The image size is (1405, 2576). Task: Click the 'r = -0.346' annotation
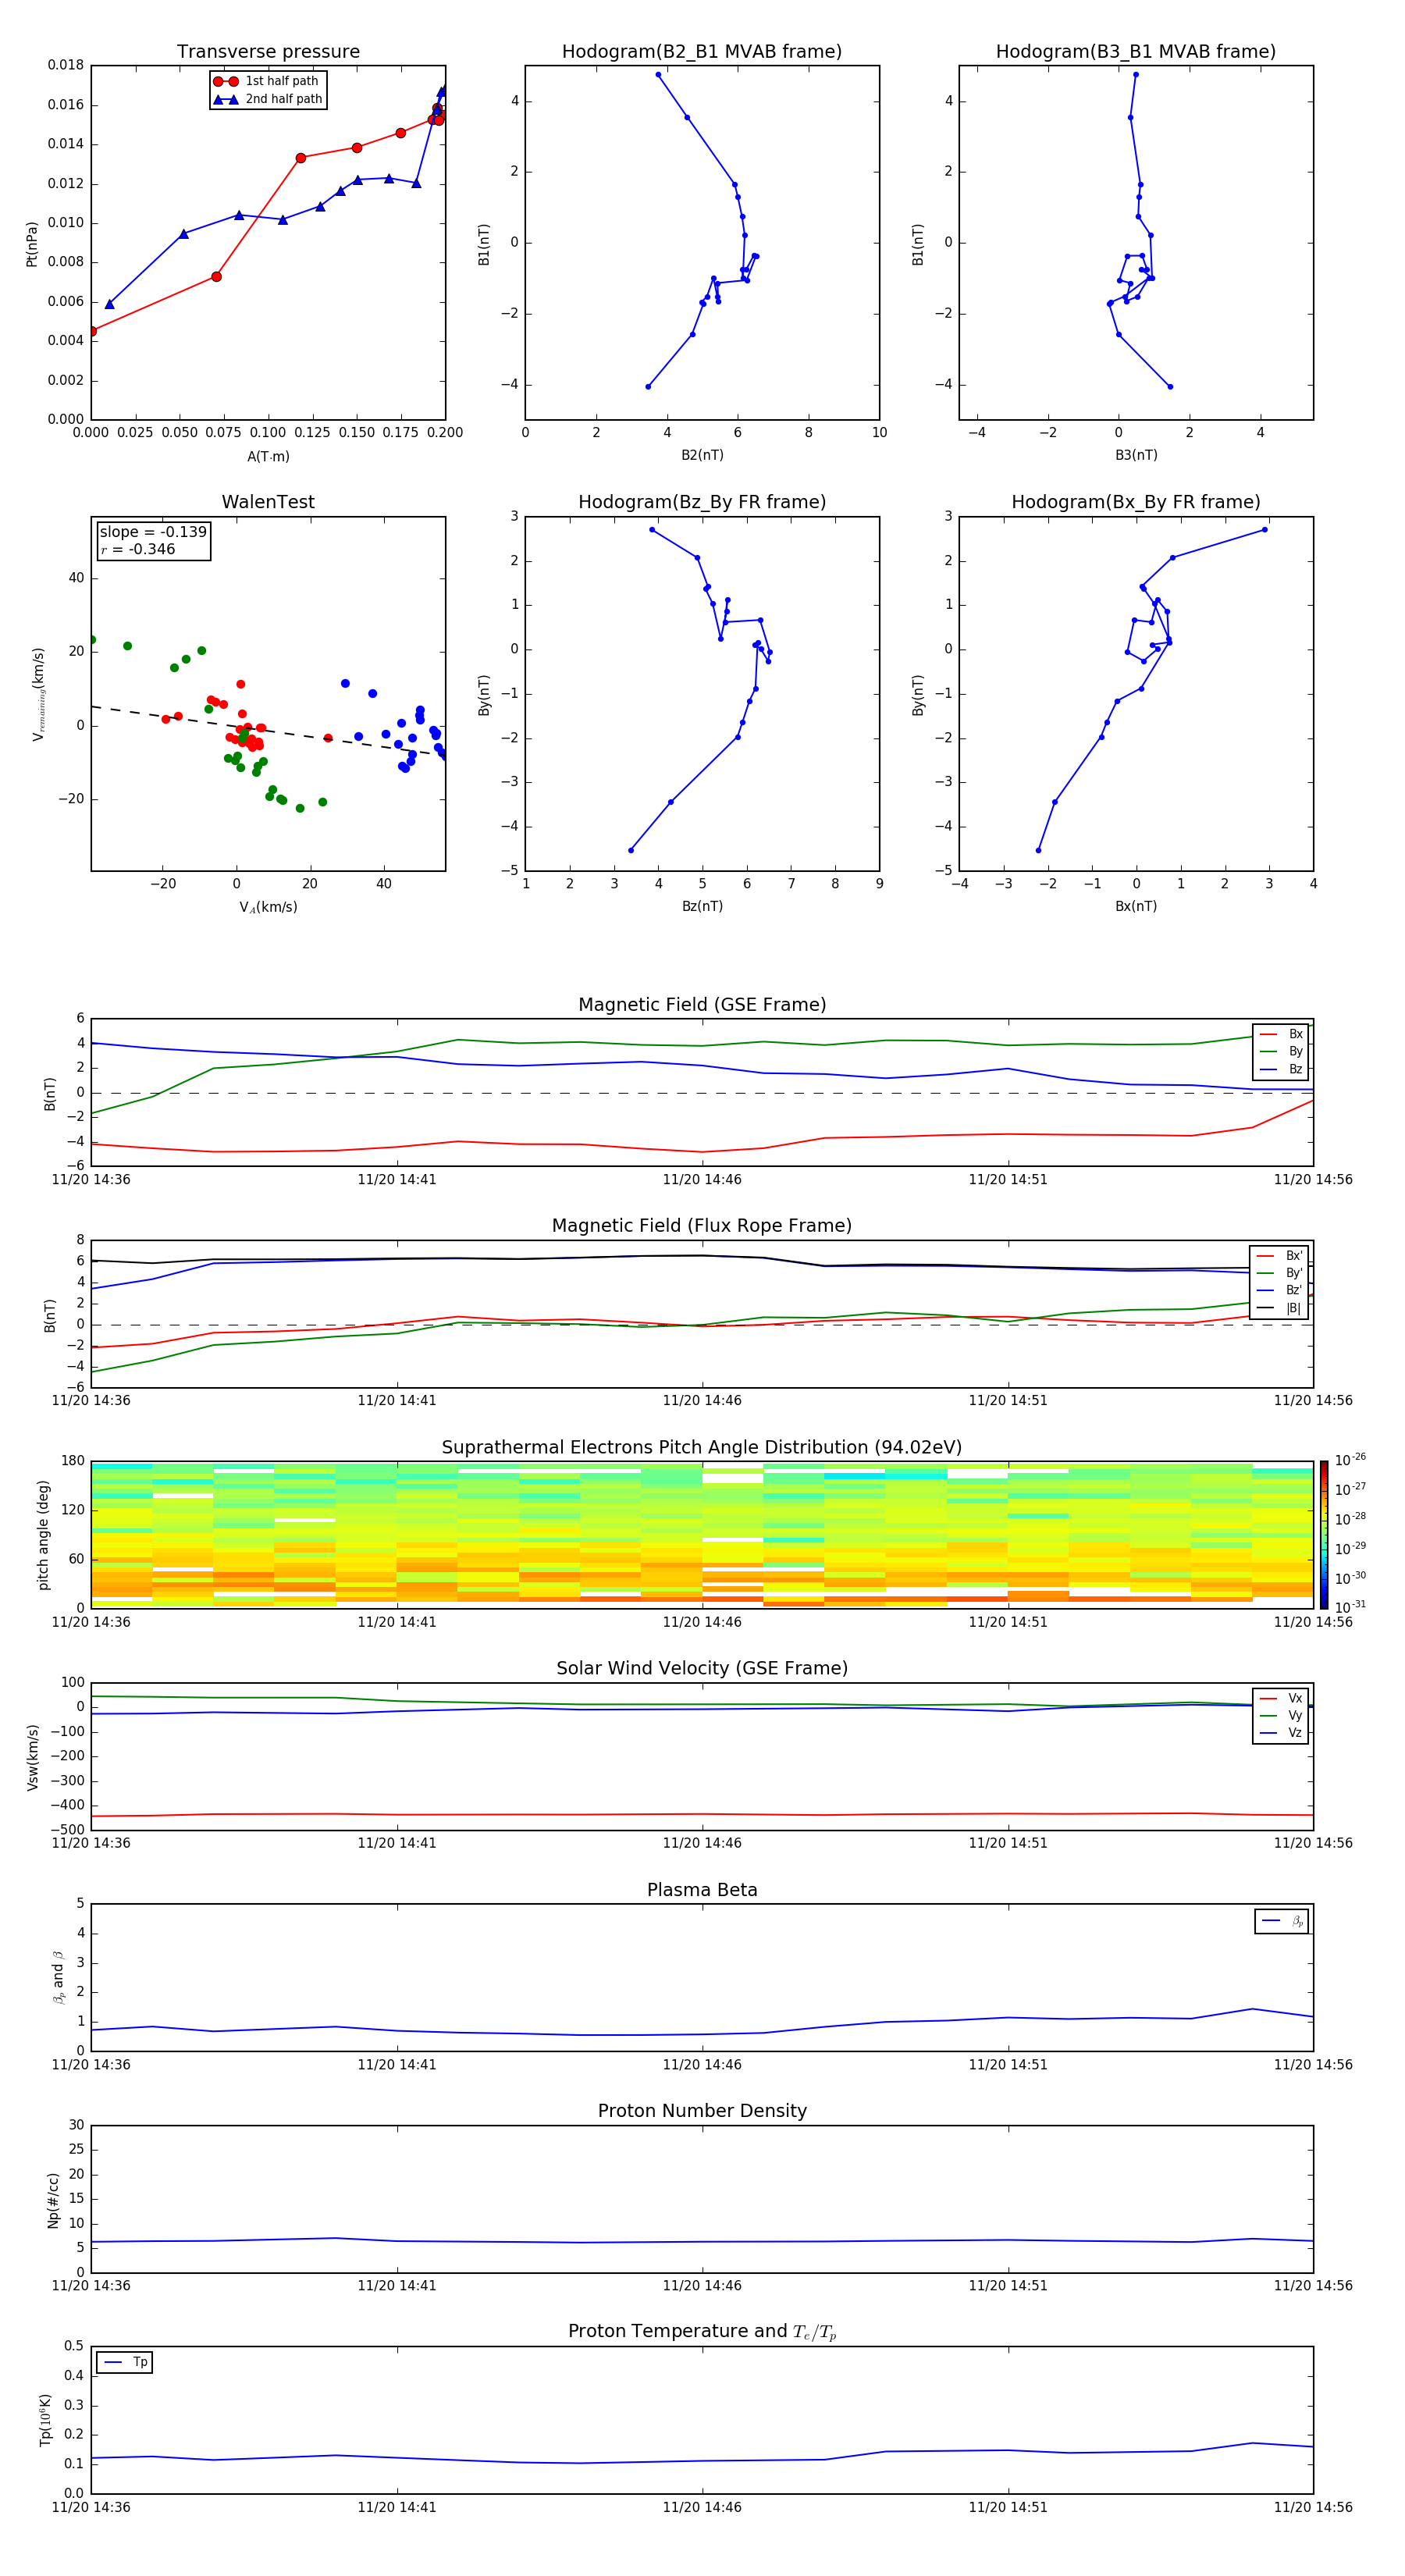[138, 549]
